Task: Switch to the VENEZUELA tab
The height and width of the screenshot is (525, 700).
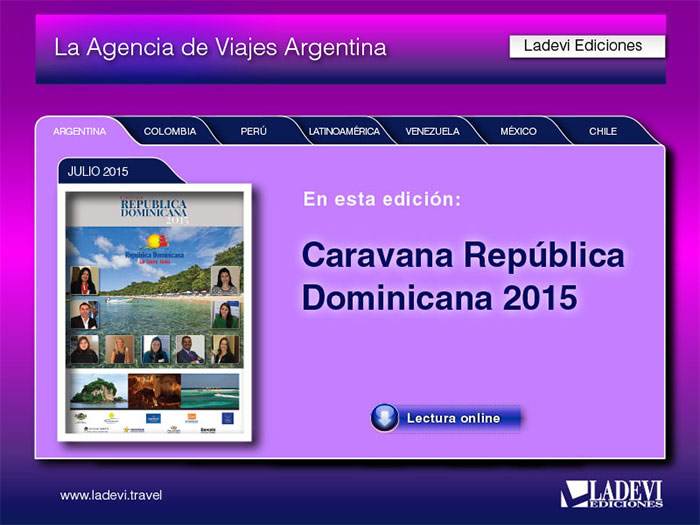Action: point(432,131)
